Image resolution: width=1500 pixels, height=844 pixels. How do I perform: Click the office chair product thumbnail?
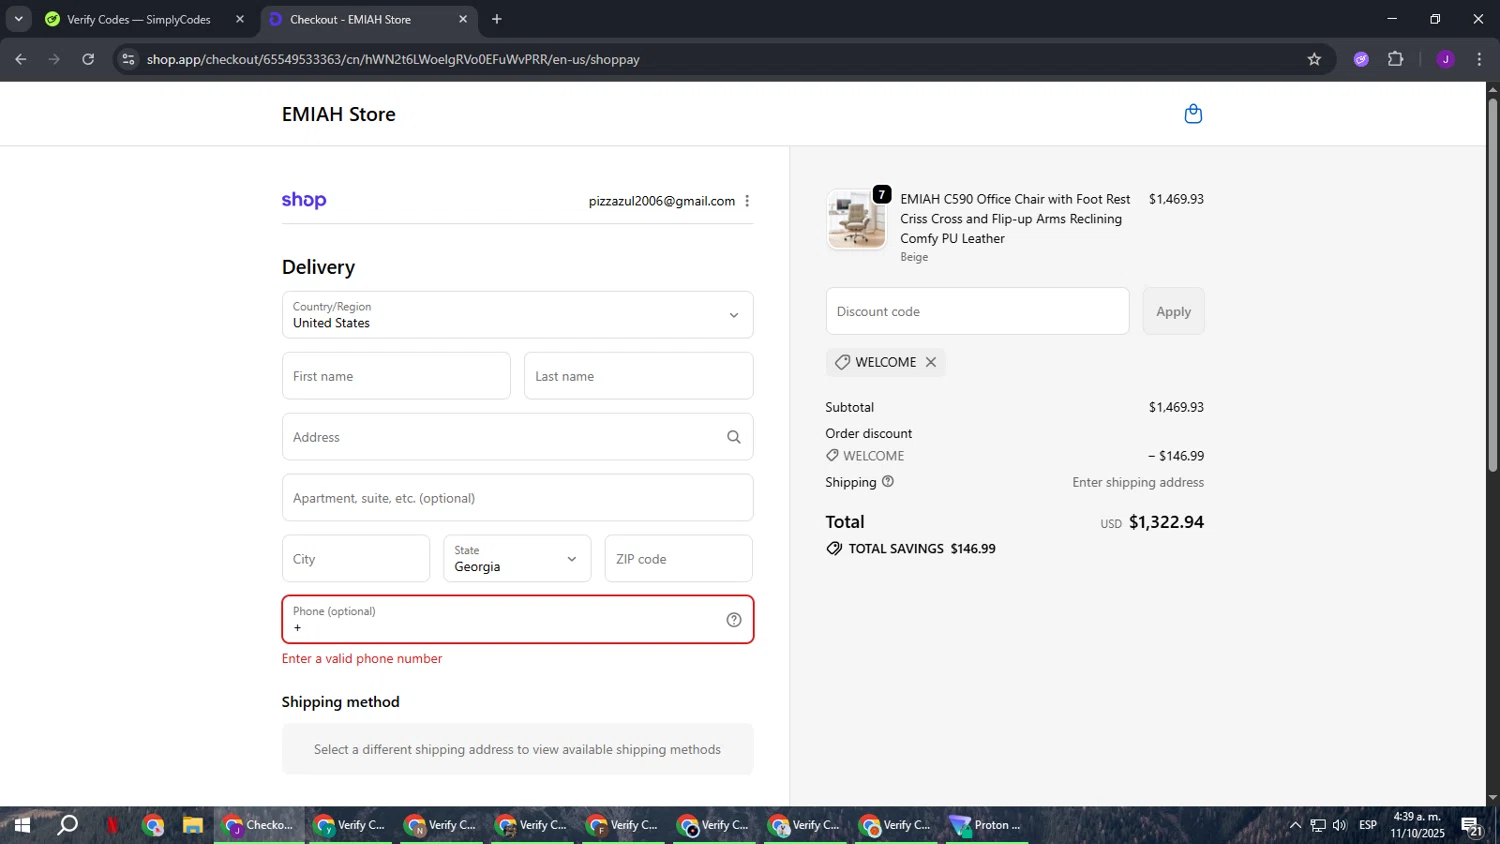click(856, 219)
